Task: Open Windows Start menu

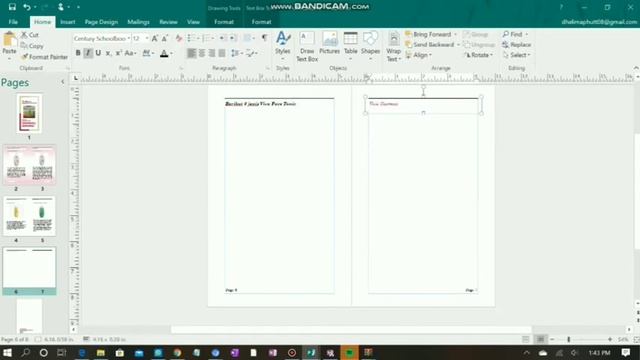Action: (x=7, y=353)
